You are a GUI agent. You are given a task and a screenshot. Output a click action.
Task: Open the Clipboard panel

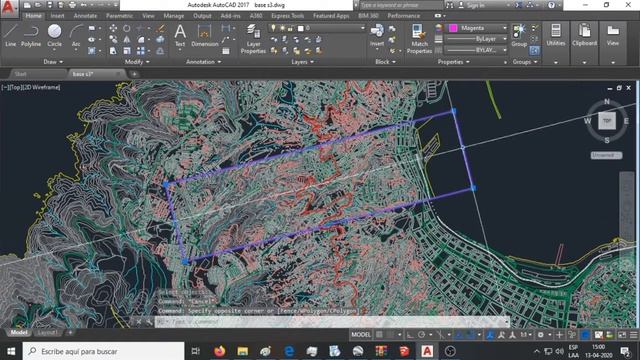click(584, 36)
